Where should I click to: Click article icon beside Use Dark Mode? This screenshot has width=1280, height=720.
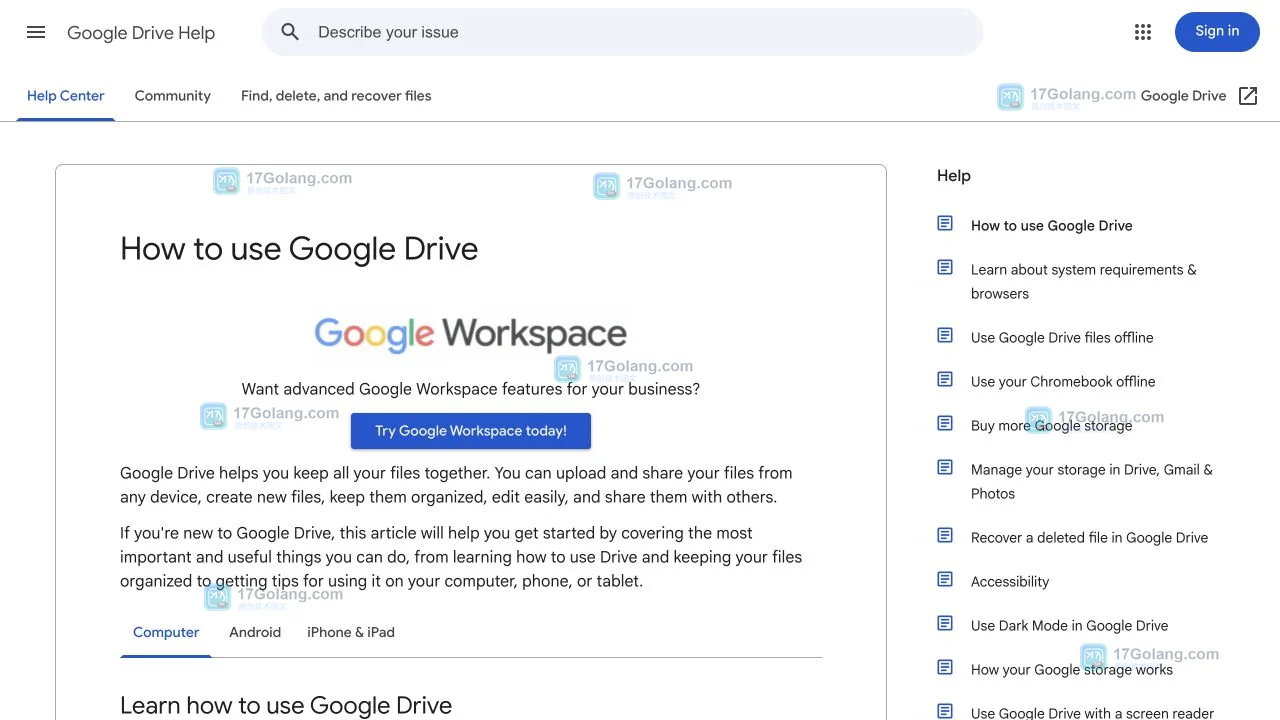coord(945,623)
